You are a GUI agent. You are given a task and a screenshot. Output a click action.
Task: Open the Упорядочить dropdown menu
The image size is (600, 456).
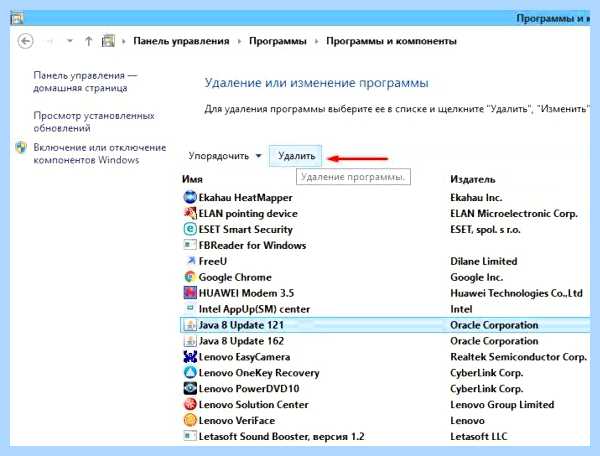click(224, 156)
